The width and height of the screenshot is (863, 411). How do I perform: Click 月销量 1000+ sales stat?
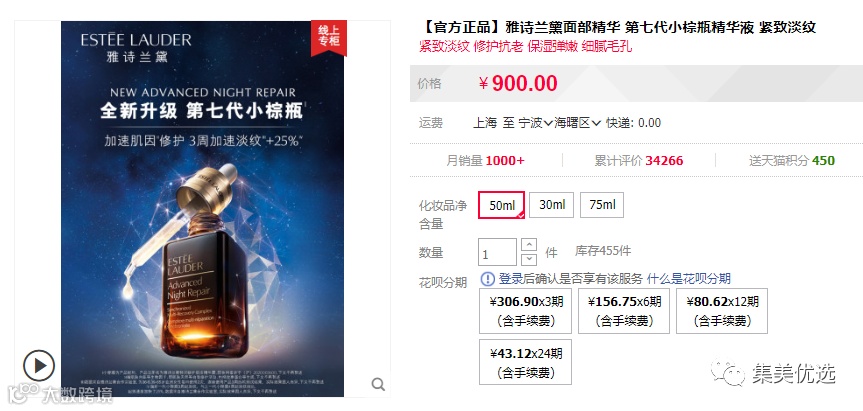coord(485,161)
